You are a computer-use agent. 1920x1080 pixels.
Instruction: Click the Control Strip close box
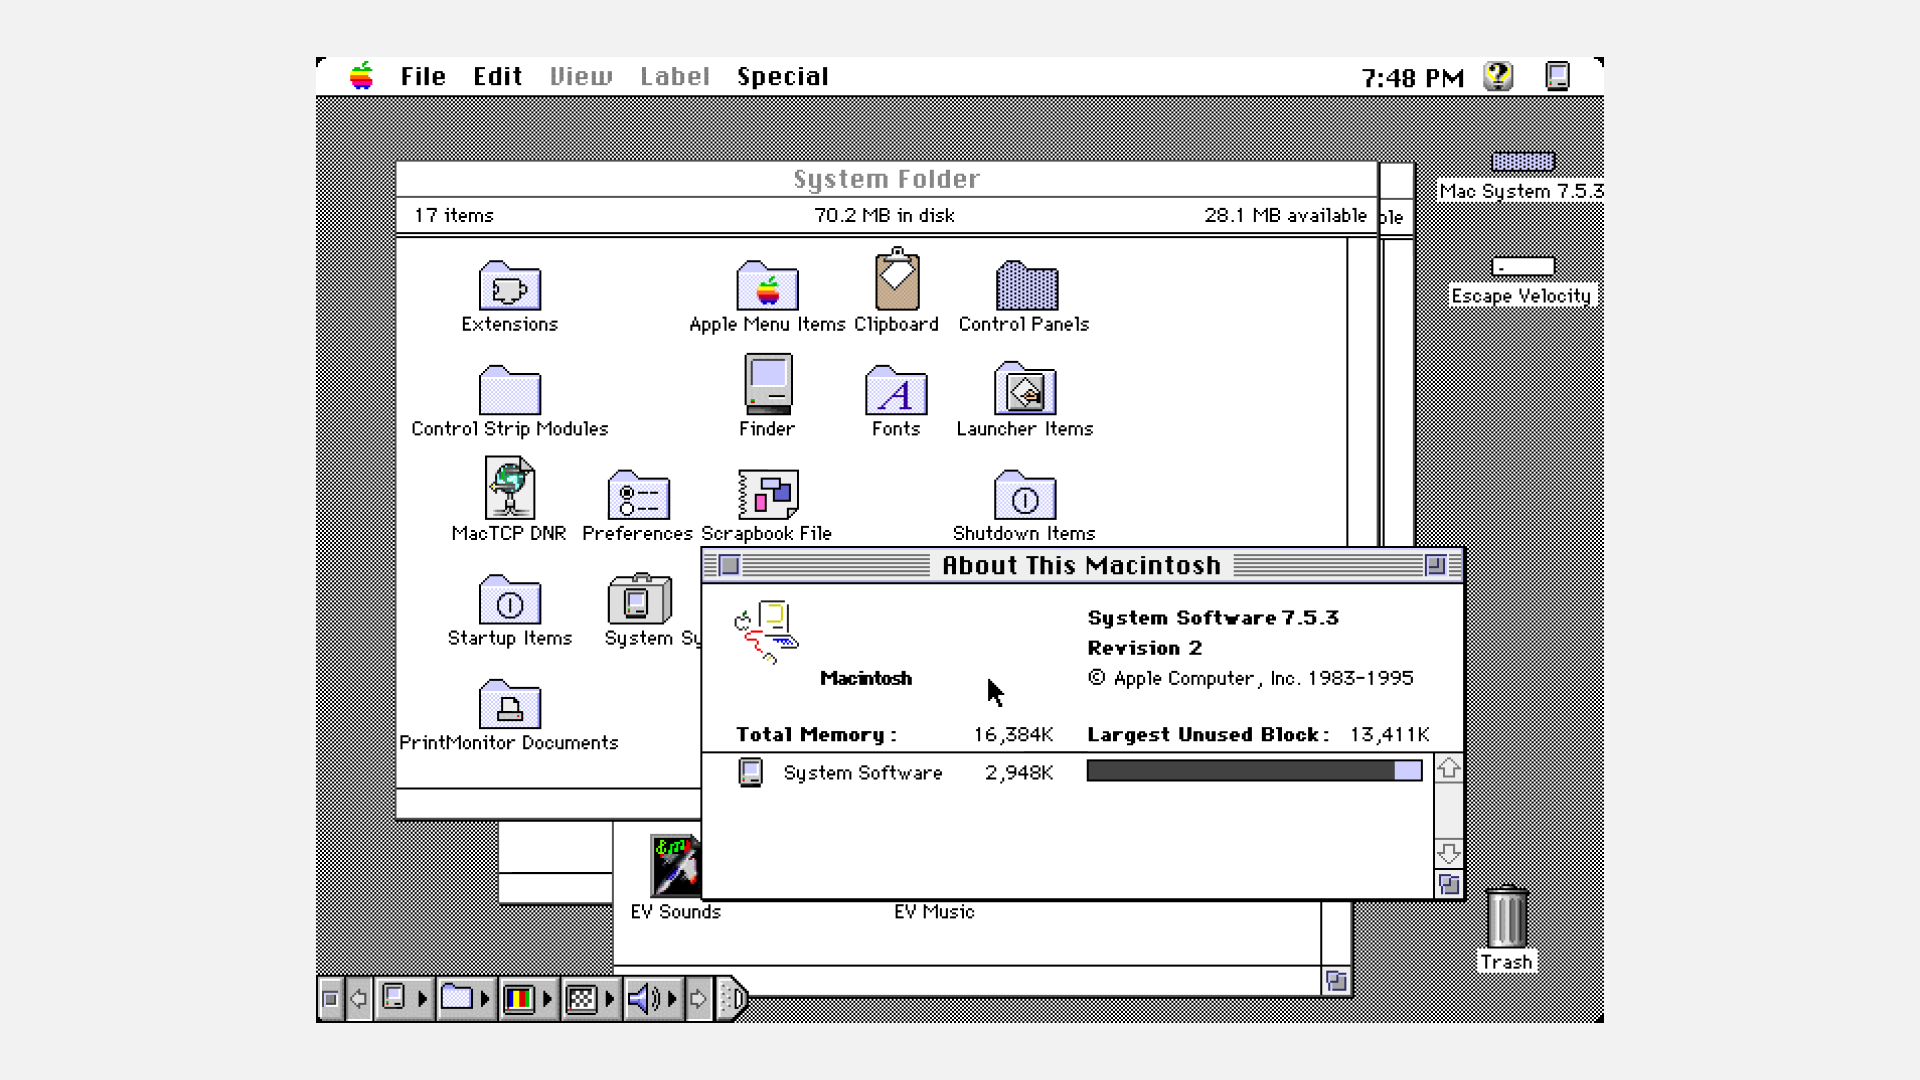[x=330, y=998]
